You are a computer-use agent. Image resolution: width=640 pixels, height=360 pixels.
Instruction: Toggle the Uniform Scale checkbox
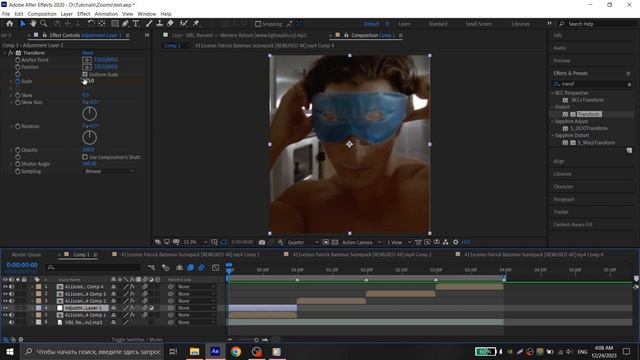pos(85,74)
